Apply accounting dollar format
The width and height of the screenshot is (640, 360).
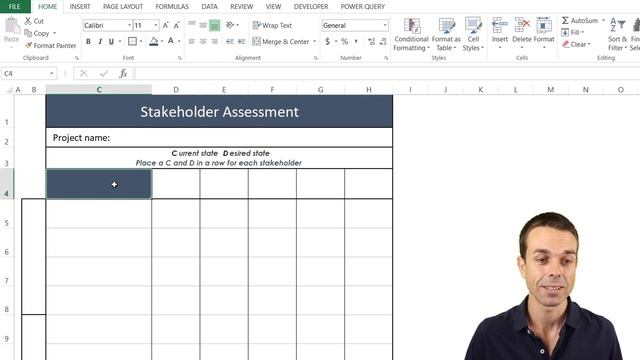[327, 41]
